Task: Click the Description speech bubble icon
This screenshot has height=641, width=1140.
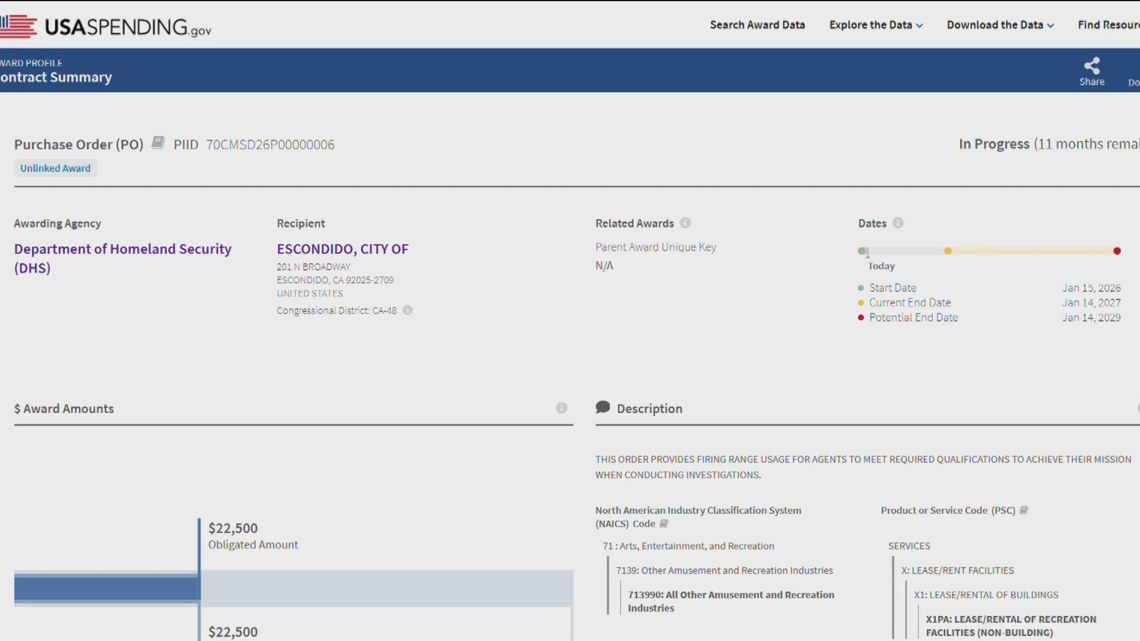Action: click(602, 407)
